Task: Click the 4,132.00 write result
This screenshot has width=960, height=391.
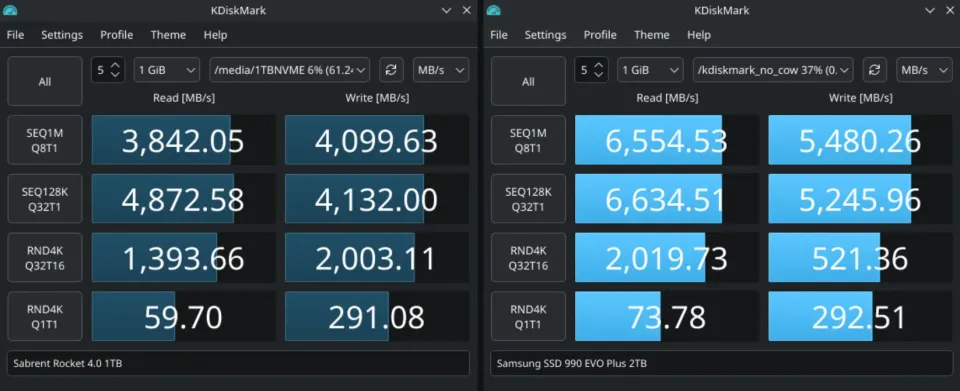Action: point(377,199)
